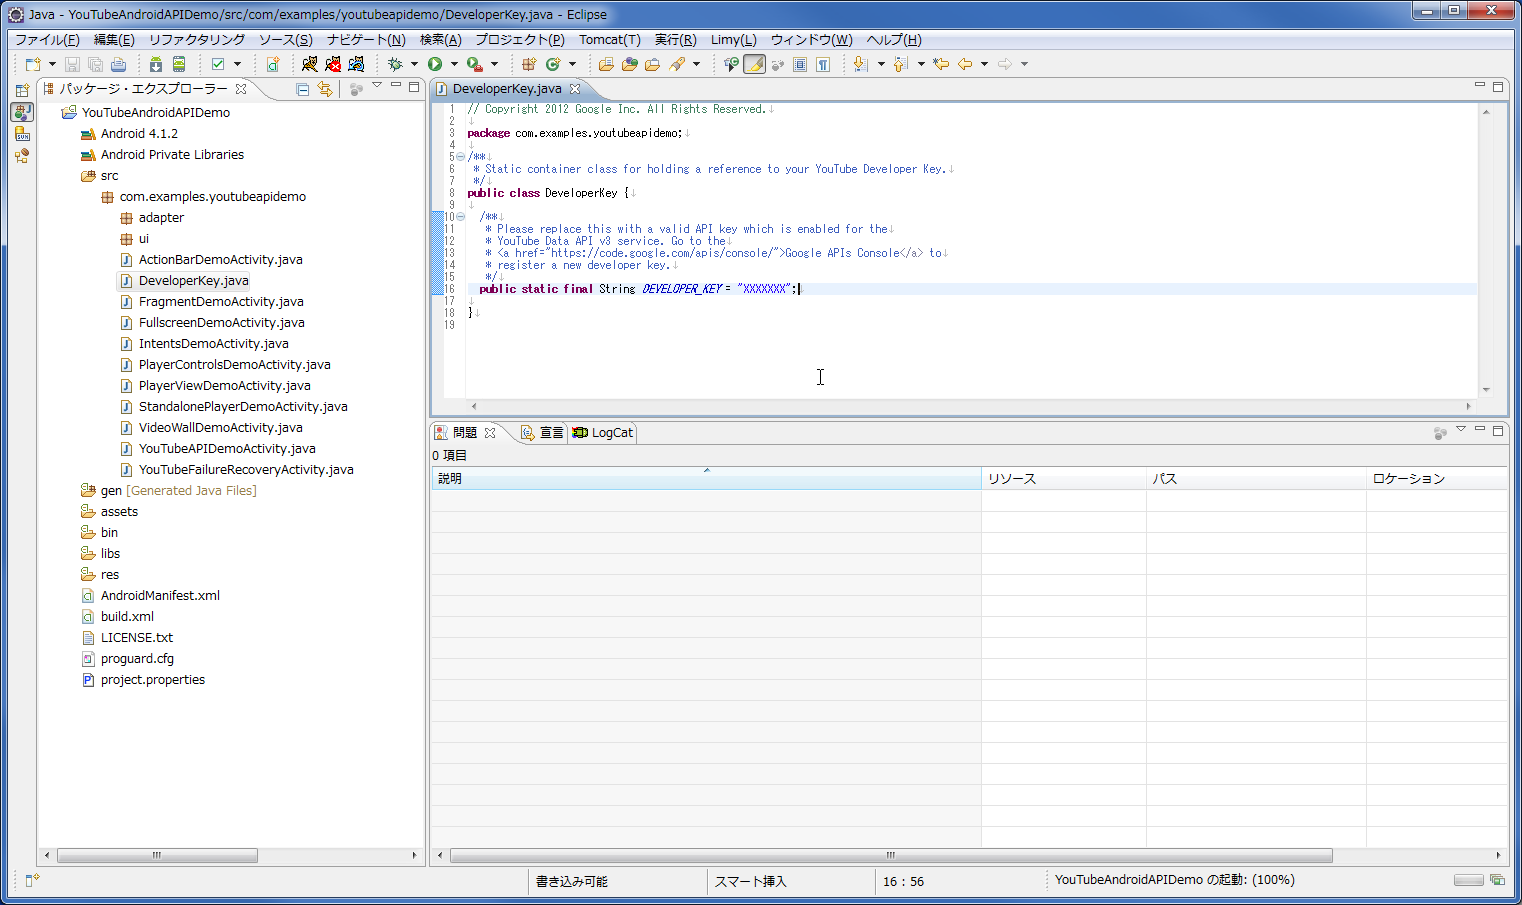1522x905 pixels.
Task: Close the DeveloperKey.java editor tab
Action: (x=575, y=89)
